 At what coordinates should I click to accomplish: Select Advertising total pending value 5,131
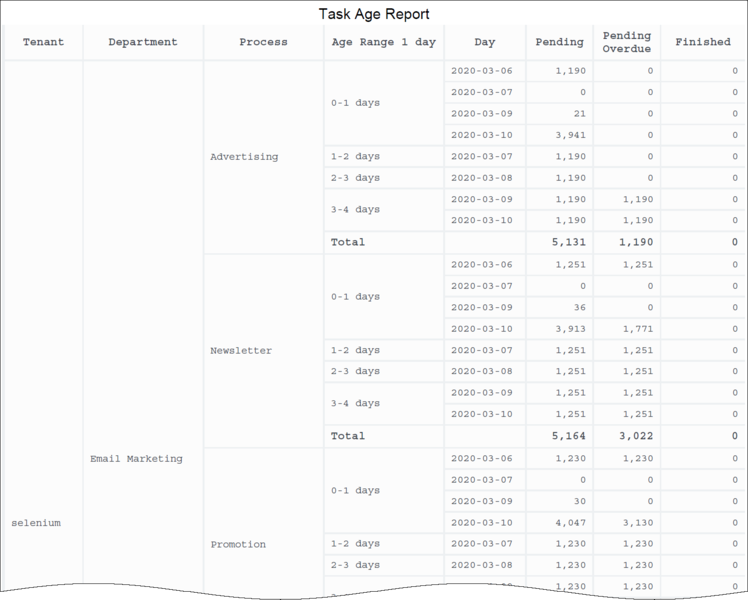(568, 242)
